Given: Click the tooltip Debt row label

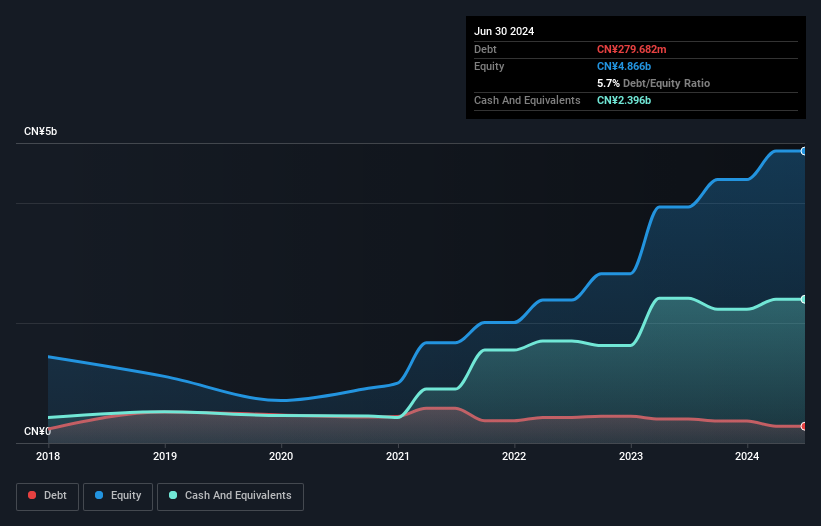Looking at the screenshot, I should pyautogui.click(x=485, y=49).
